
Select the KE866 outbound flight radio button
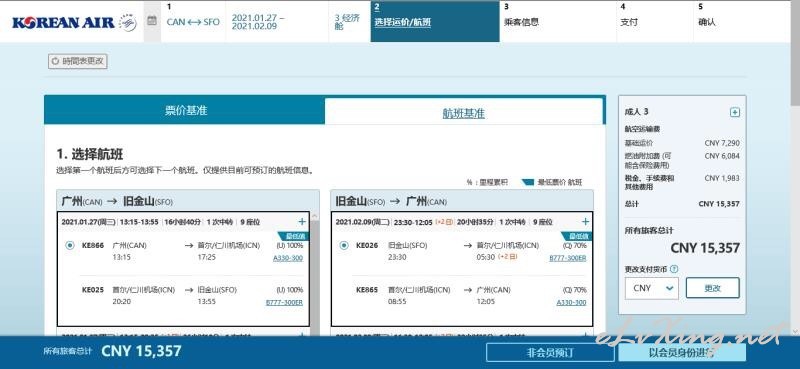click(70, 245)
